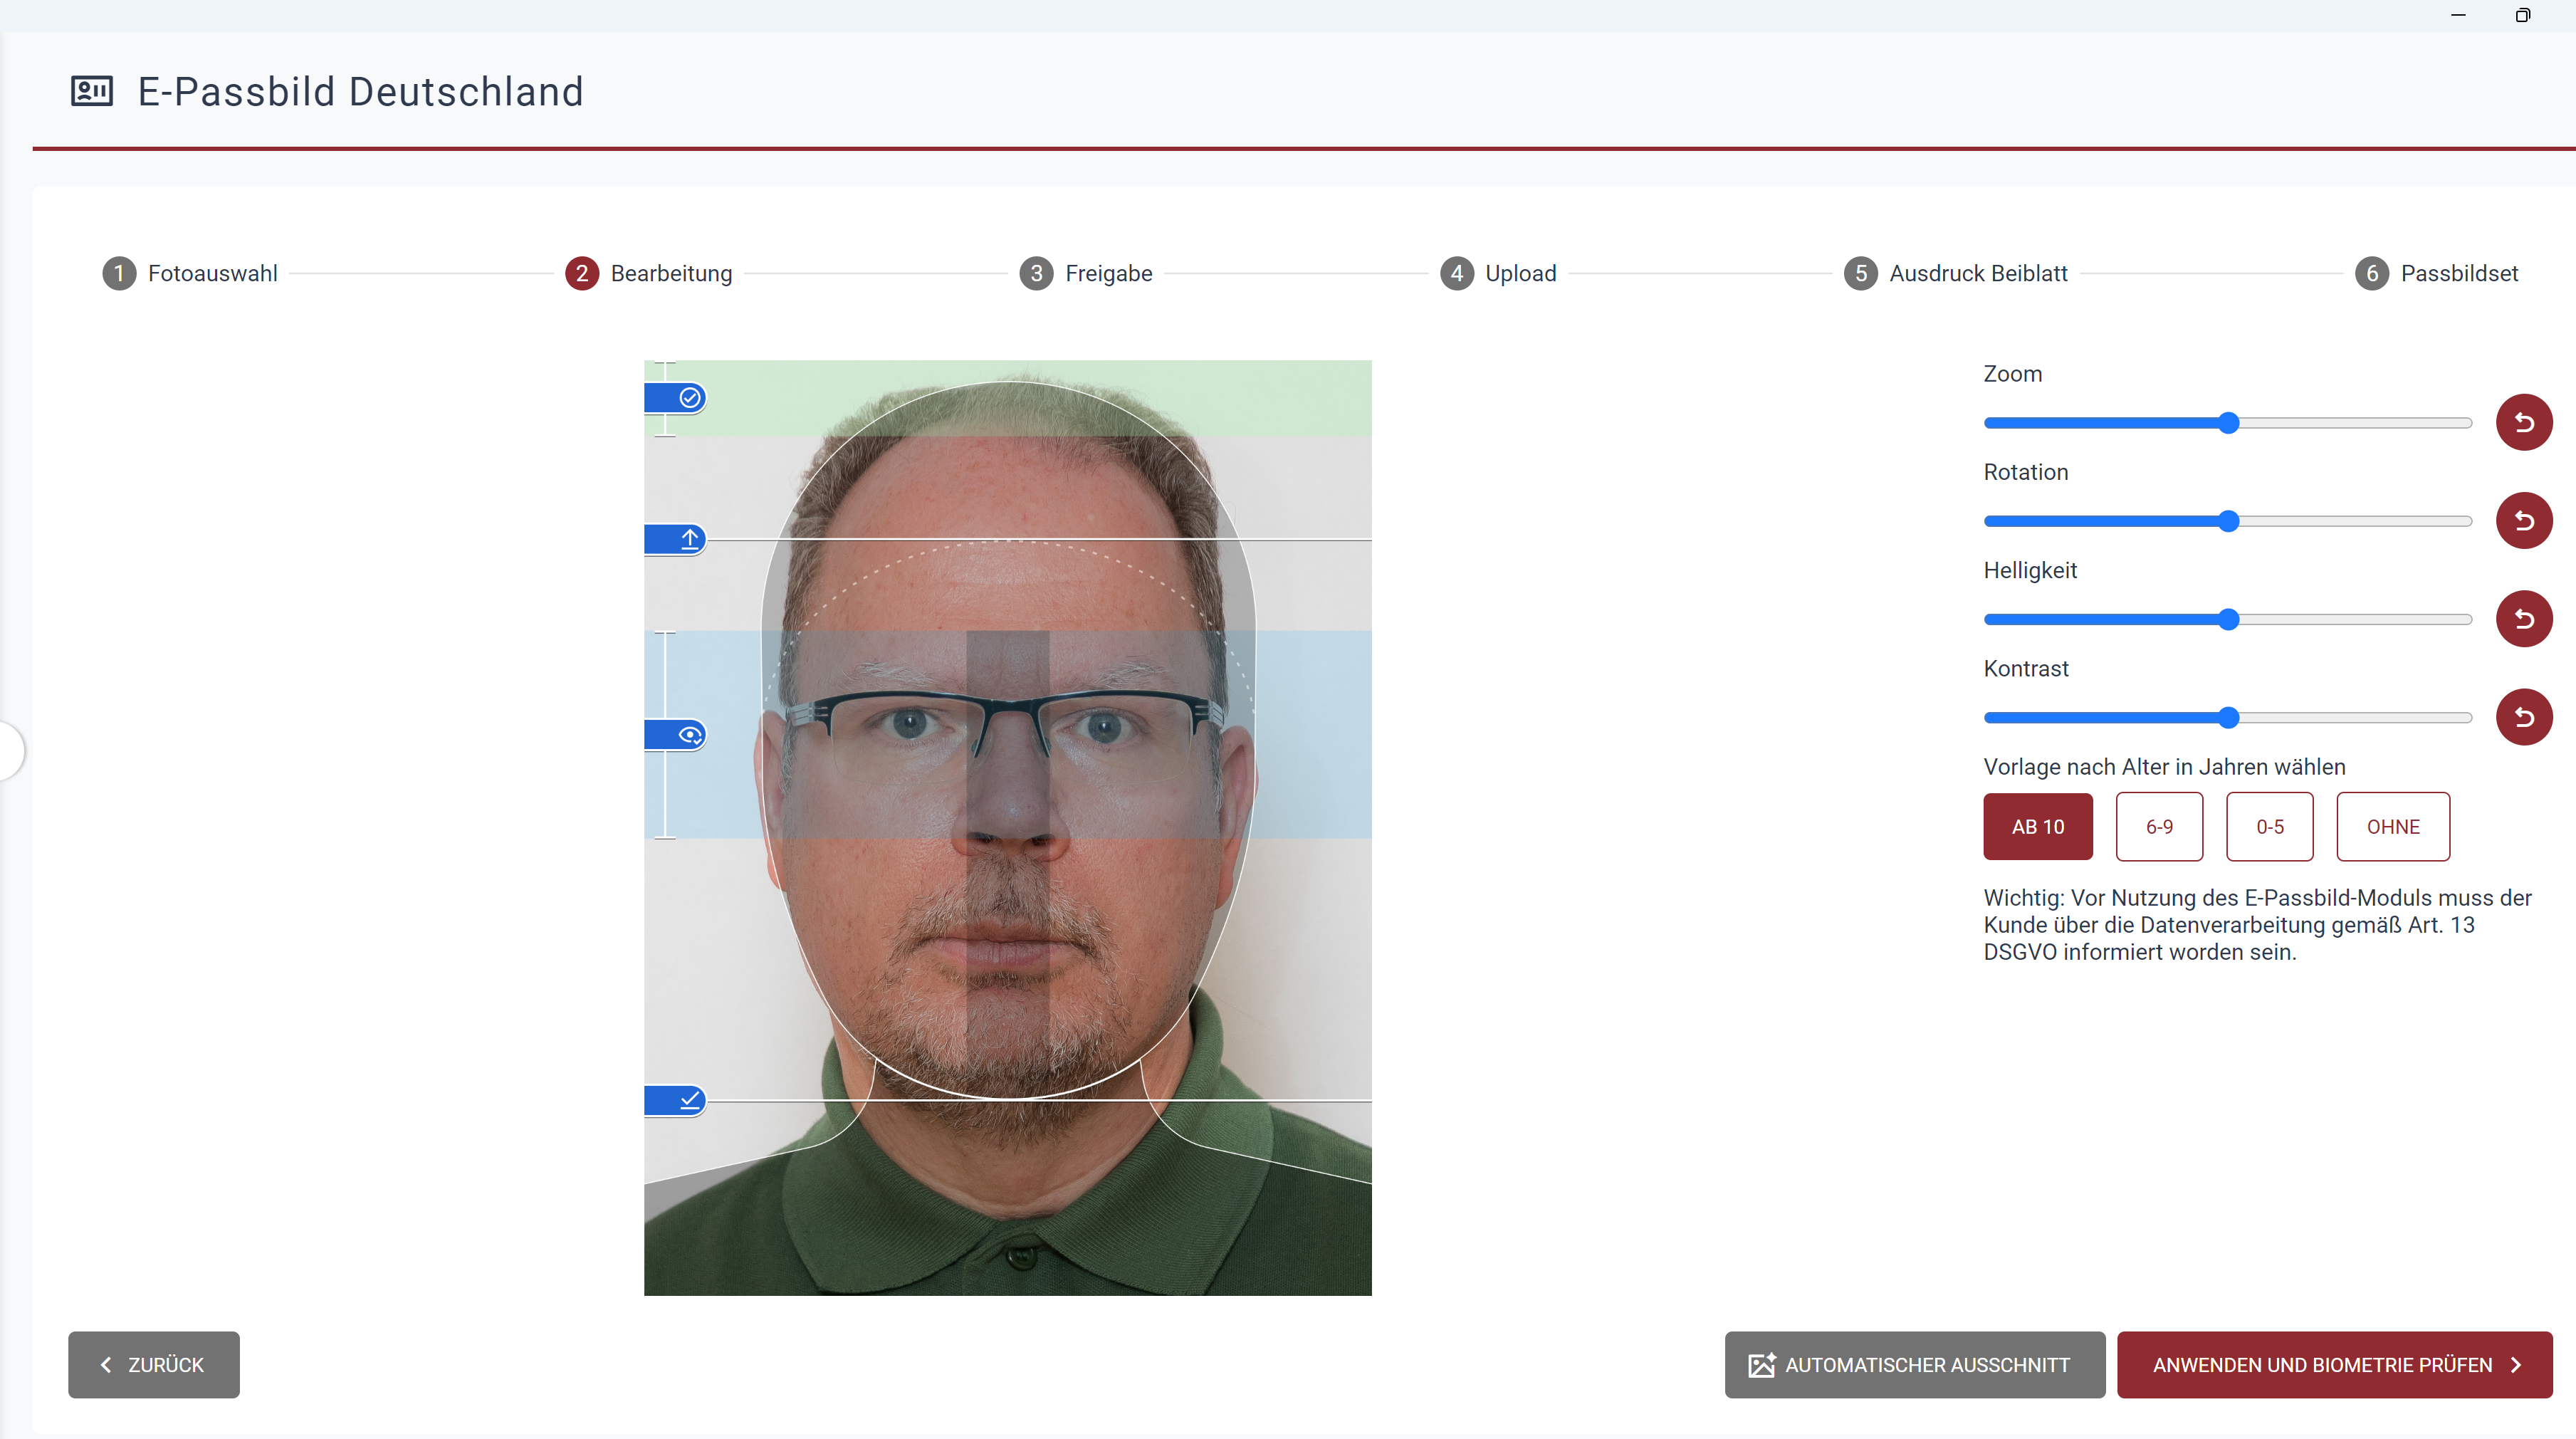Reset the Rotation slider

pos(2523,520)
